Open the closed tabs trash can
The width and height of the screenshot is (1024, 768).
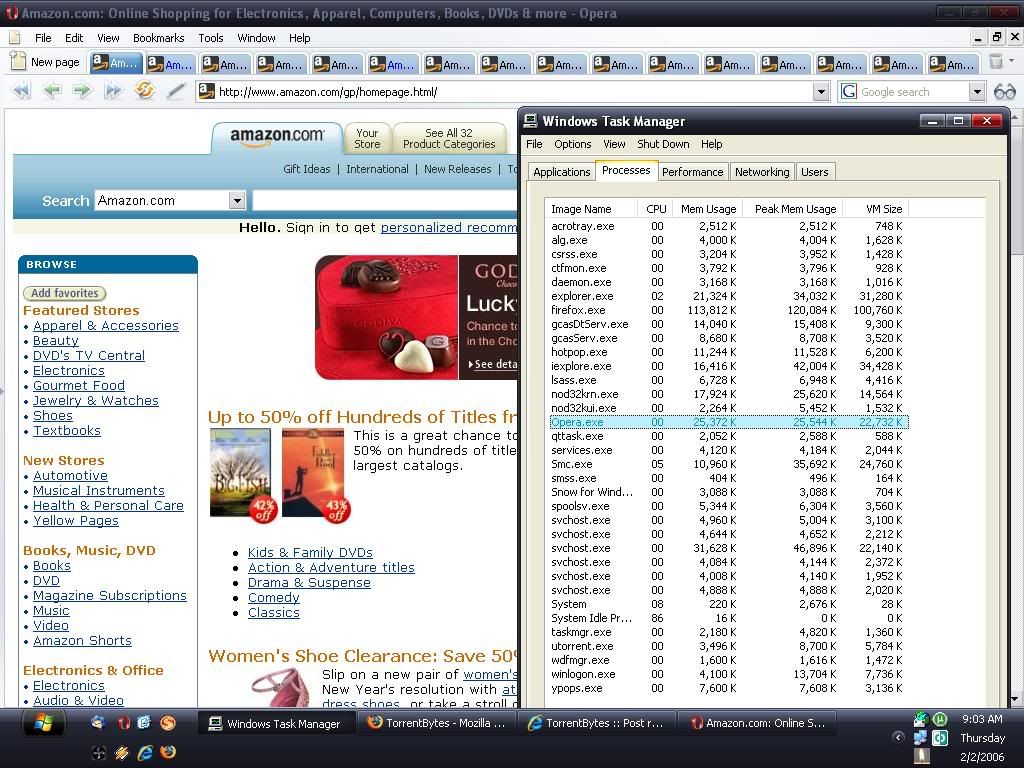pos(996,62)
